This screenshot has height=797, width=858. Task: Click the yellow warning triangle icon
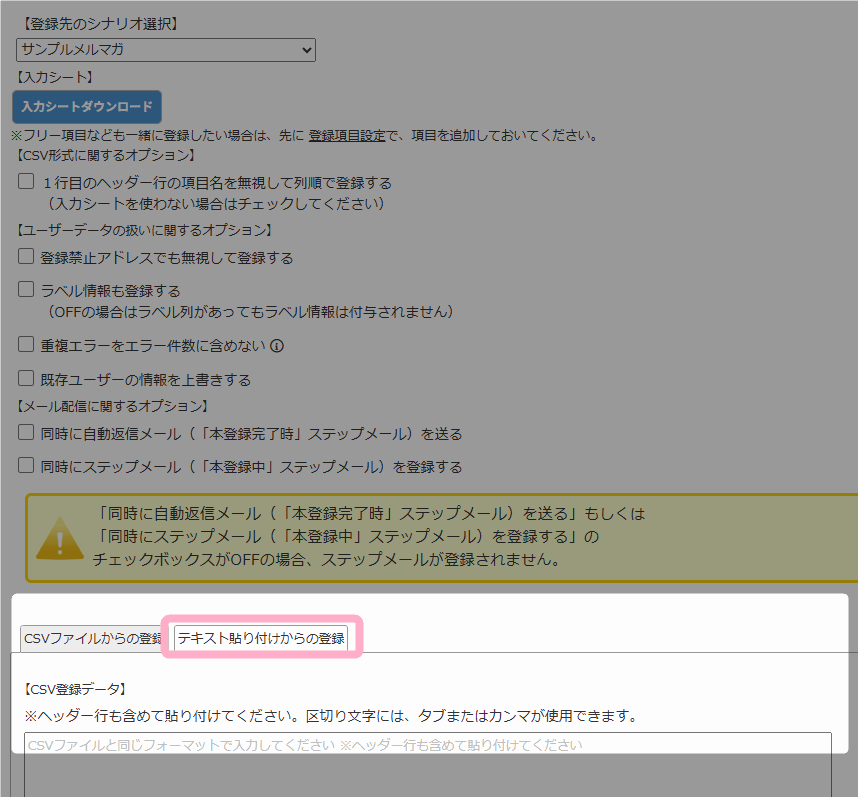tap(60, 539)
